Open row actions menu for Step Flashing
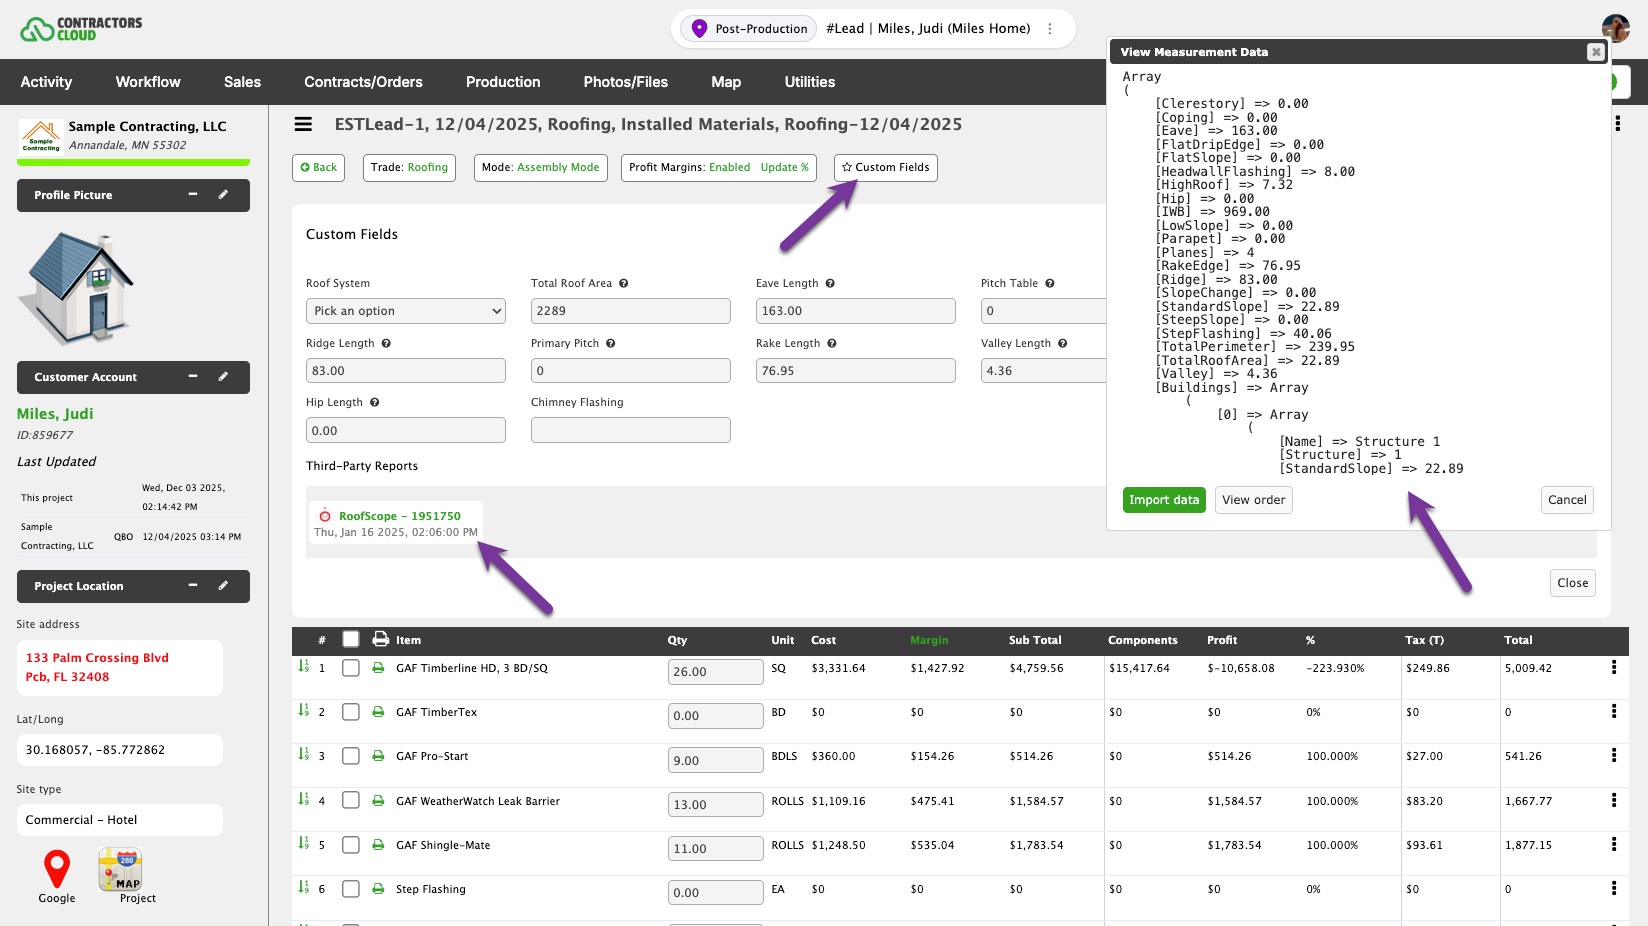The width and height of the screenshot is (1648, 926). coord(1613,888)
